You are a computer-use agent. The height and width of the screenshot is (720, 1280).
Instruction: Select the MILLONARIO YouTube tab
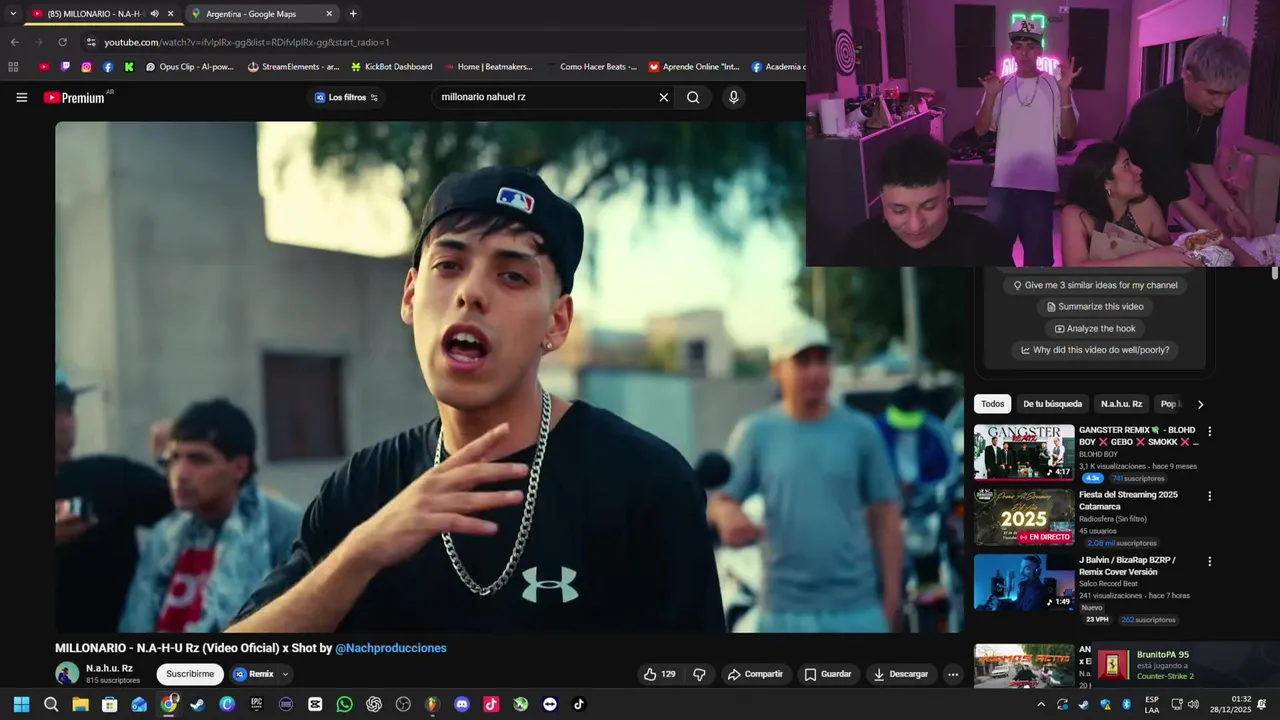pyautogui.click(x=103, y=14)
